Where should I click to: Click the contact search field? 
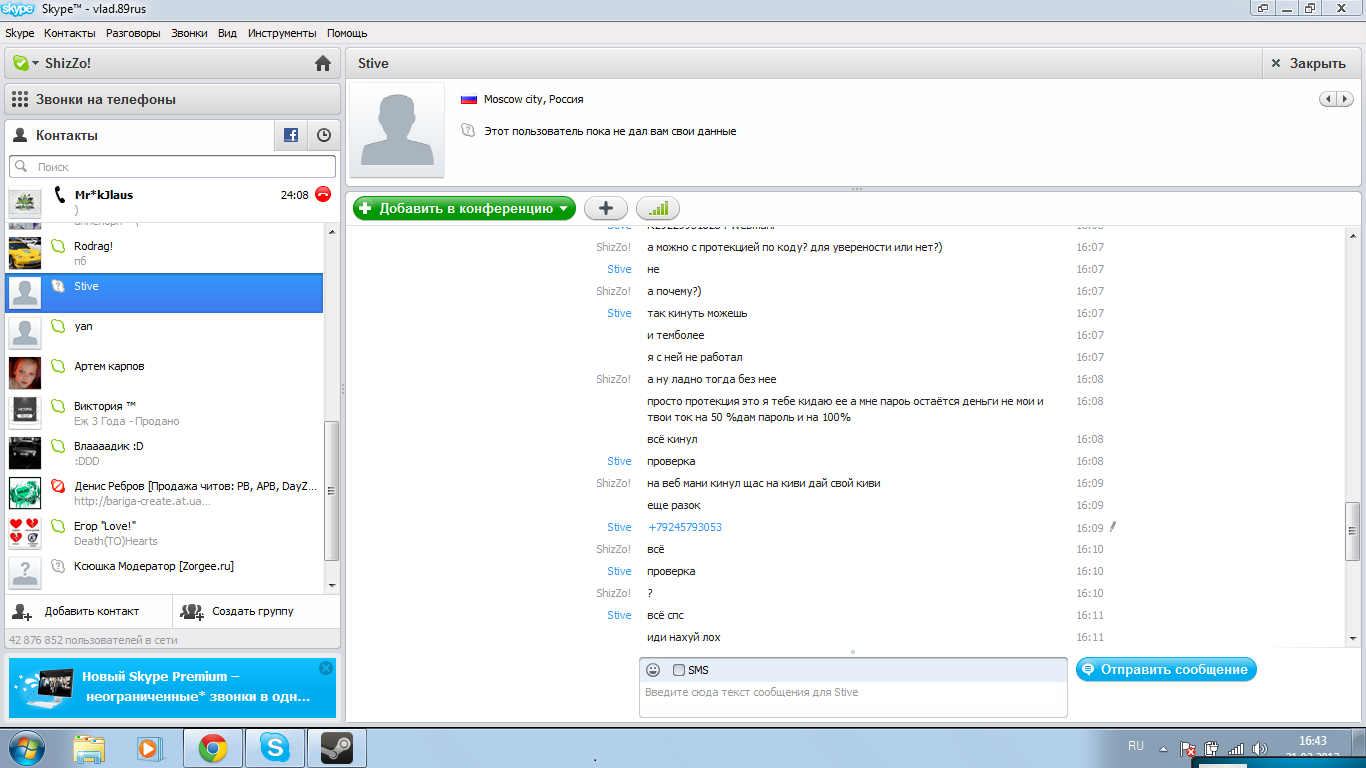(x=173, y=166)
